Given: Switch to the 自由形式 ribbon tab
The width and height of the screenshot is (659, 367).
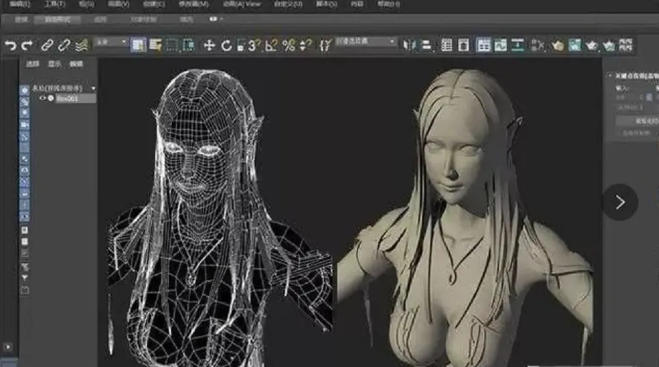Looking at the screenshot, I should point(57,19).
